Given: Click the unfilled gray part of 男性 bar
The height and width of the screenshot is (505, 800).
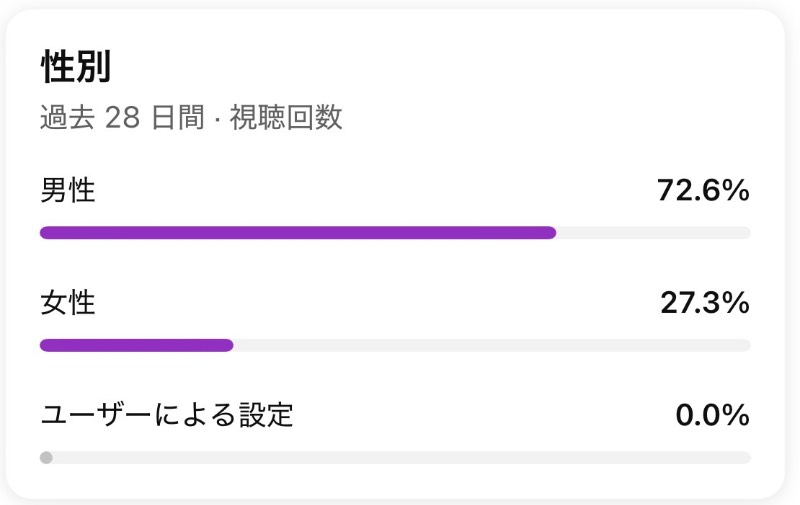Looking at the screenshot, I should 654,233.
